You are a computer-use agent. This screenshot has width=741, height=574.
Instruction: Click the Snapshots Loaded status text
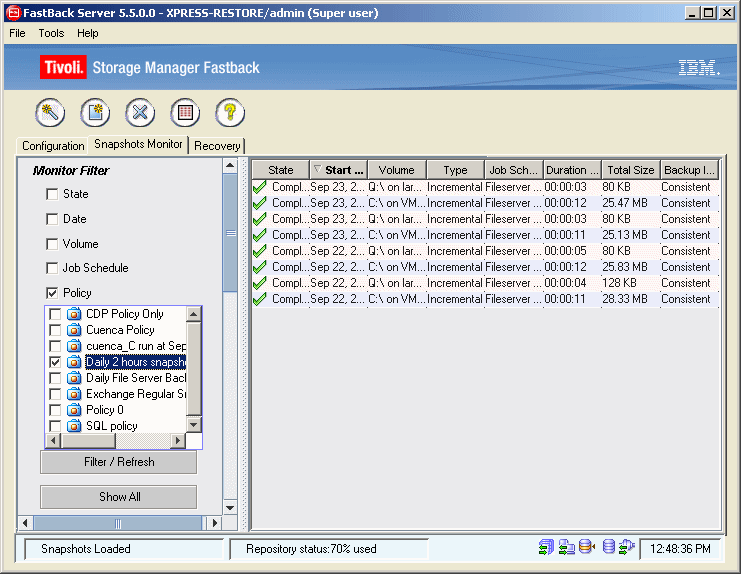pos(86,549)
